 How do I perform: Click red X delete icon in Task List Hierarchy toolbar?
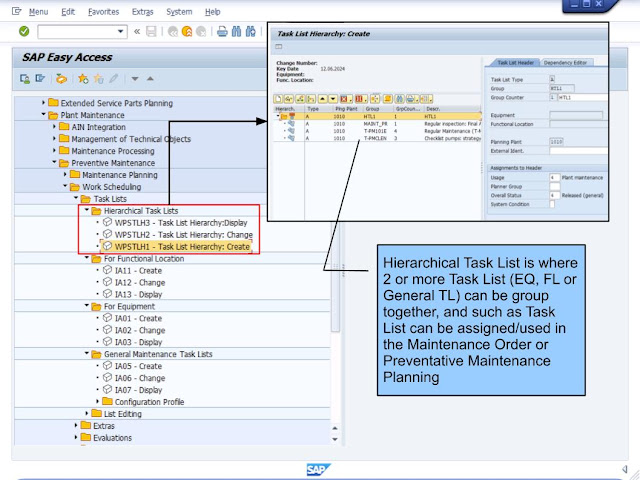(x=345, y=99)
